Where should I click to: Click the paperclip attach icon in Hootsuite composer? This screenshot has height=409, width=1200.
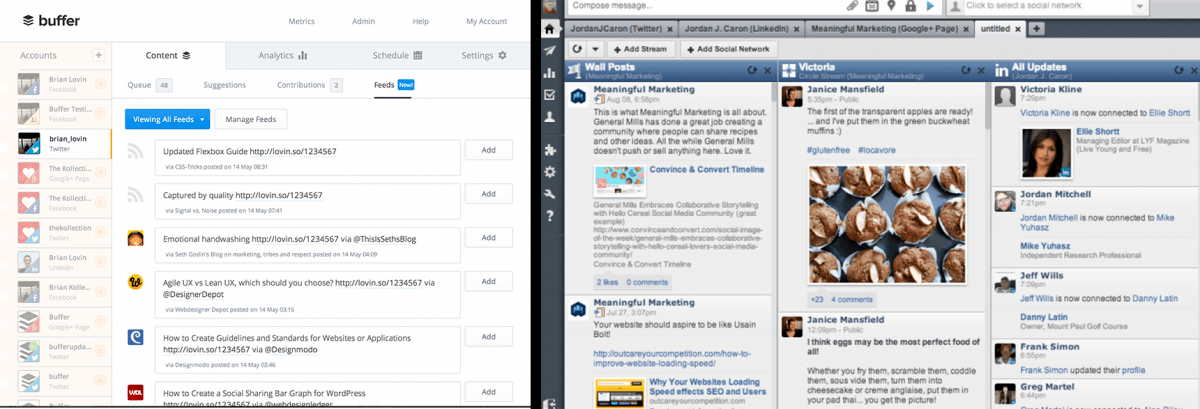(x=851, y=6)
